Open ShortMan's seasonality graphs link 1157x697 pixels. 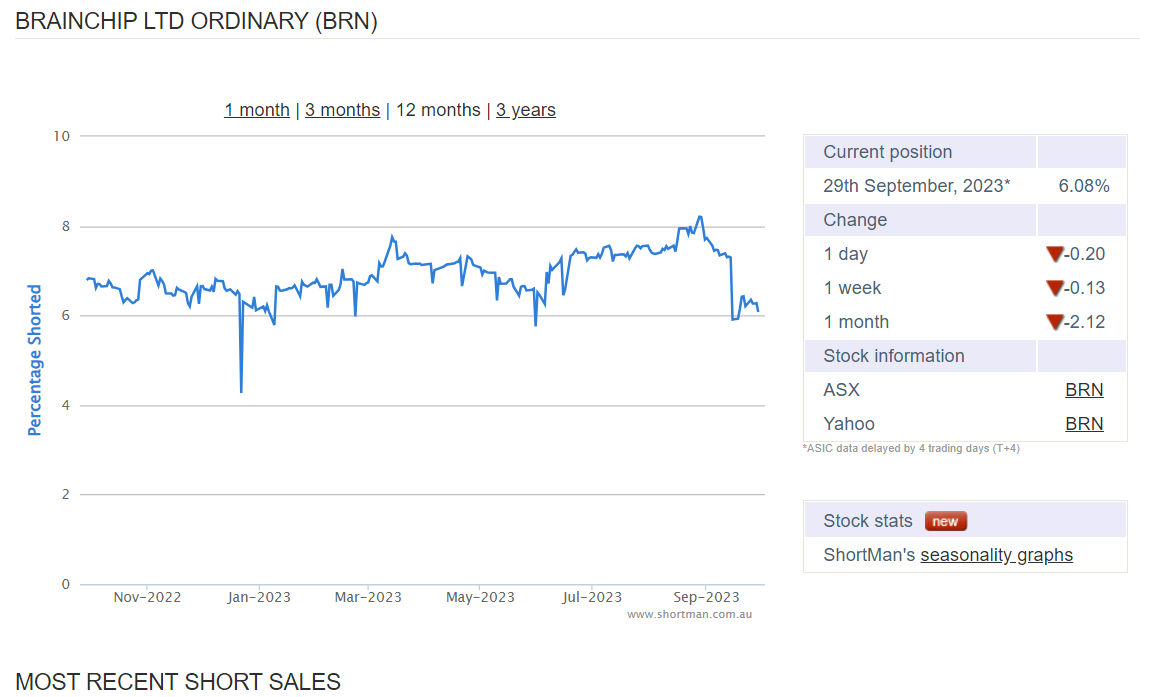point(996,555)
